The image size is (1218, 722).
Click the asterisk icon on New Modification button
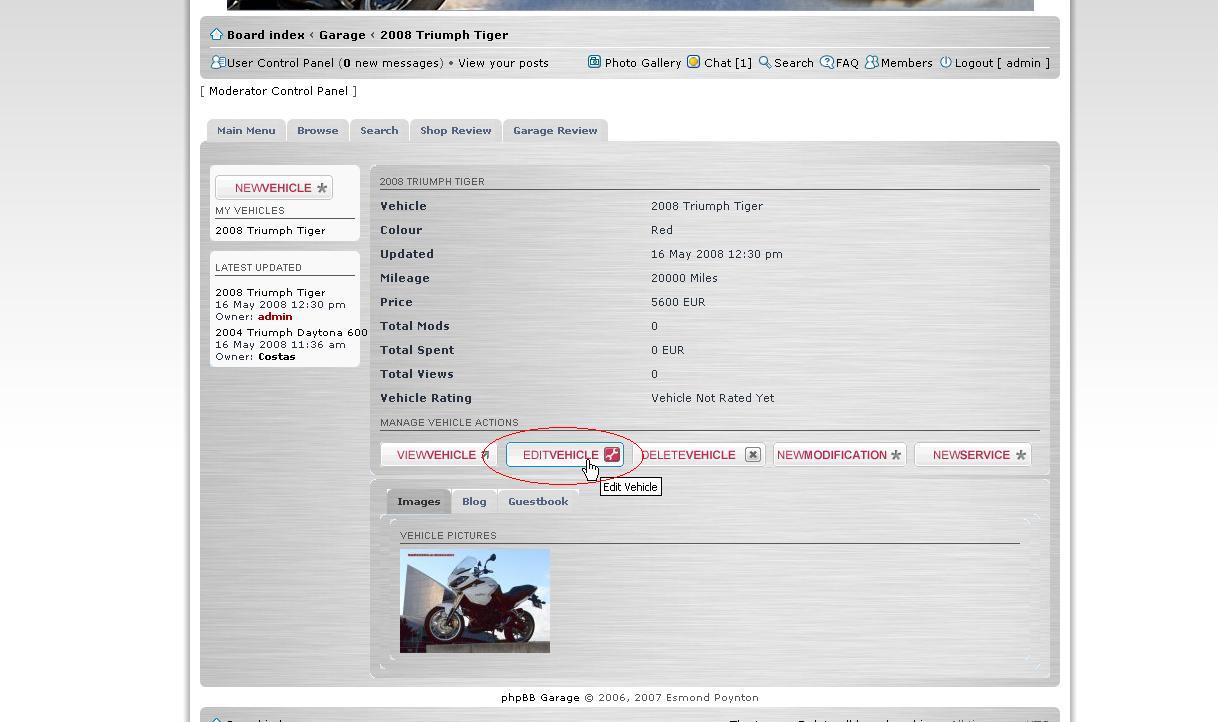(x=896, y=455)
